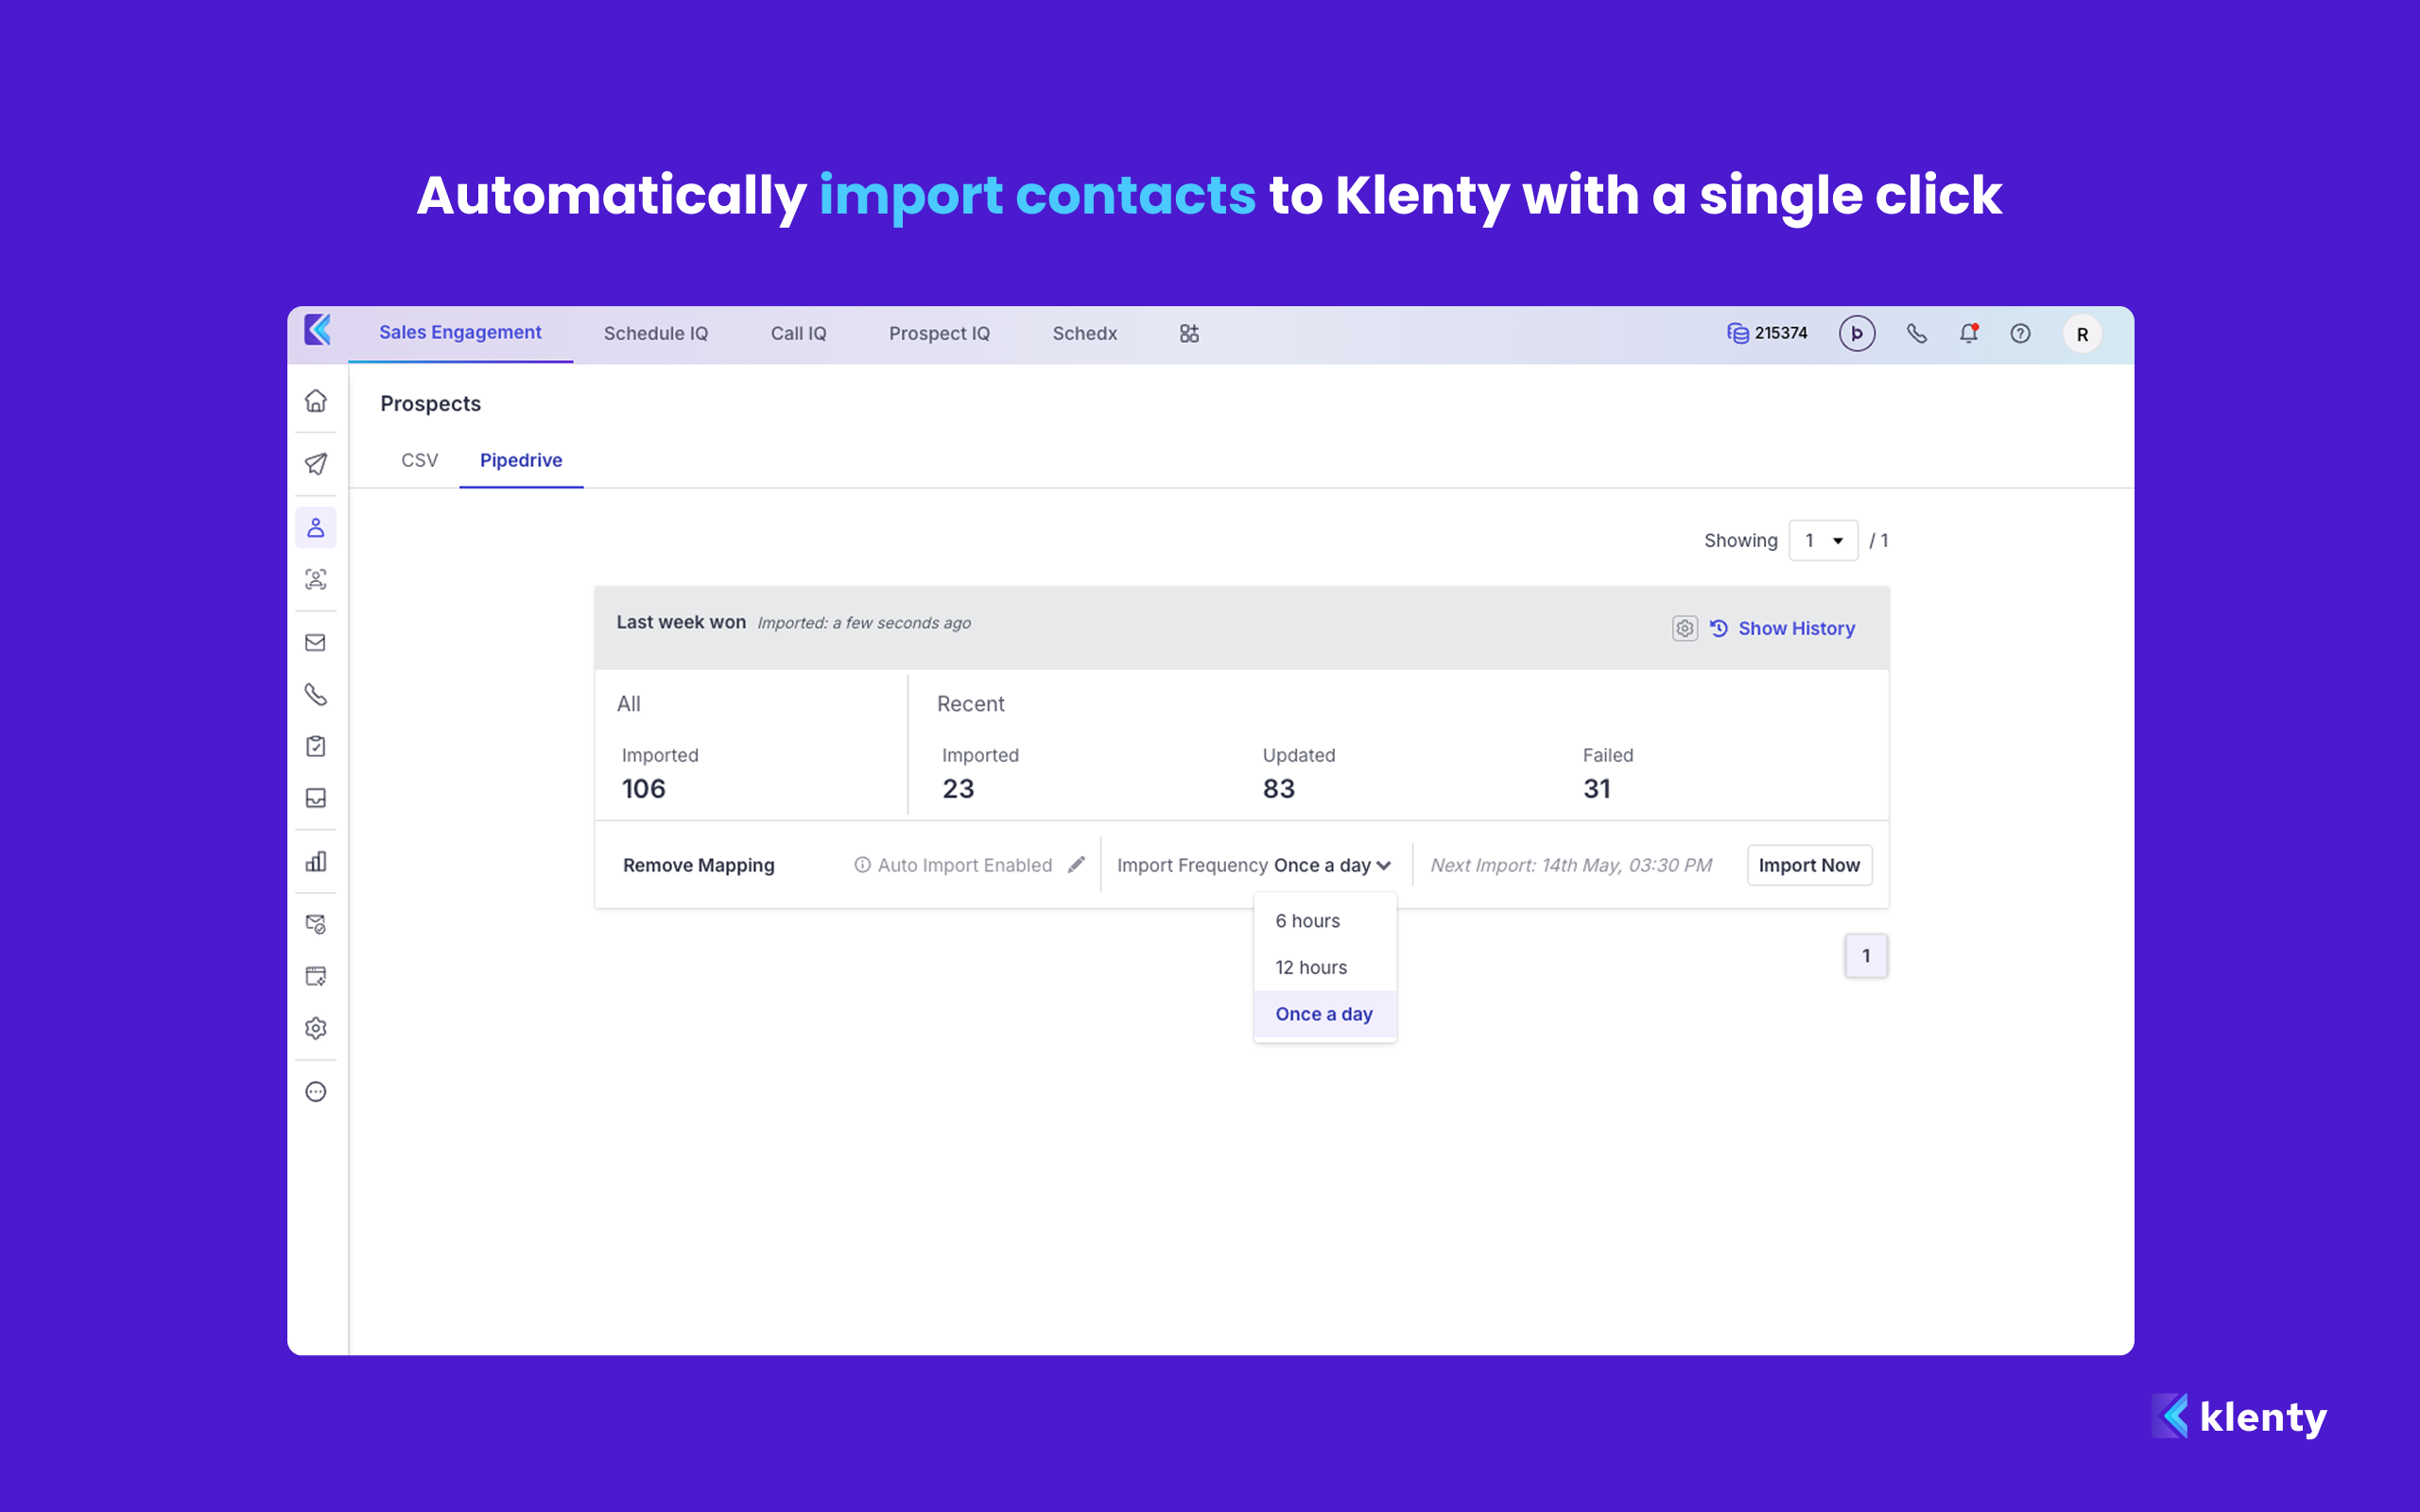This screenshot has height=1512, width=2420.
Task: Click the '215374' credits count
Action: pos(1781,333)
